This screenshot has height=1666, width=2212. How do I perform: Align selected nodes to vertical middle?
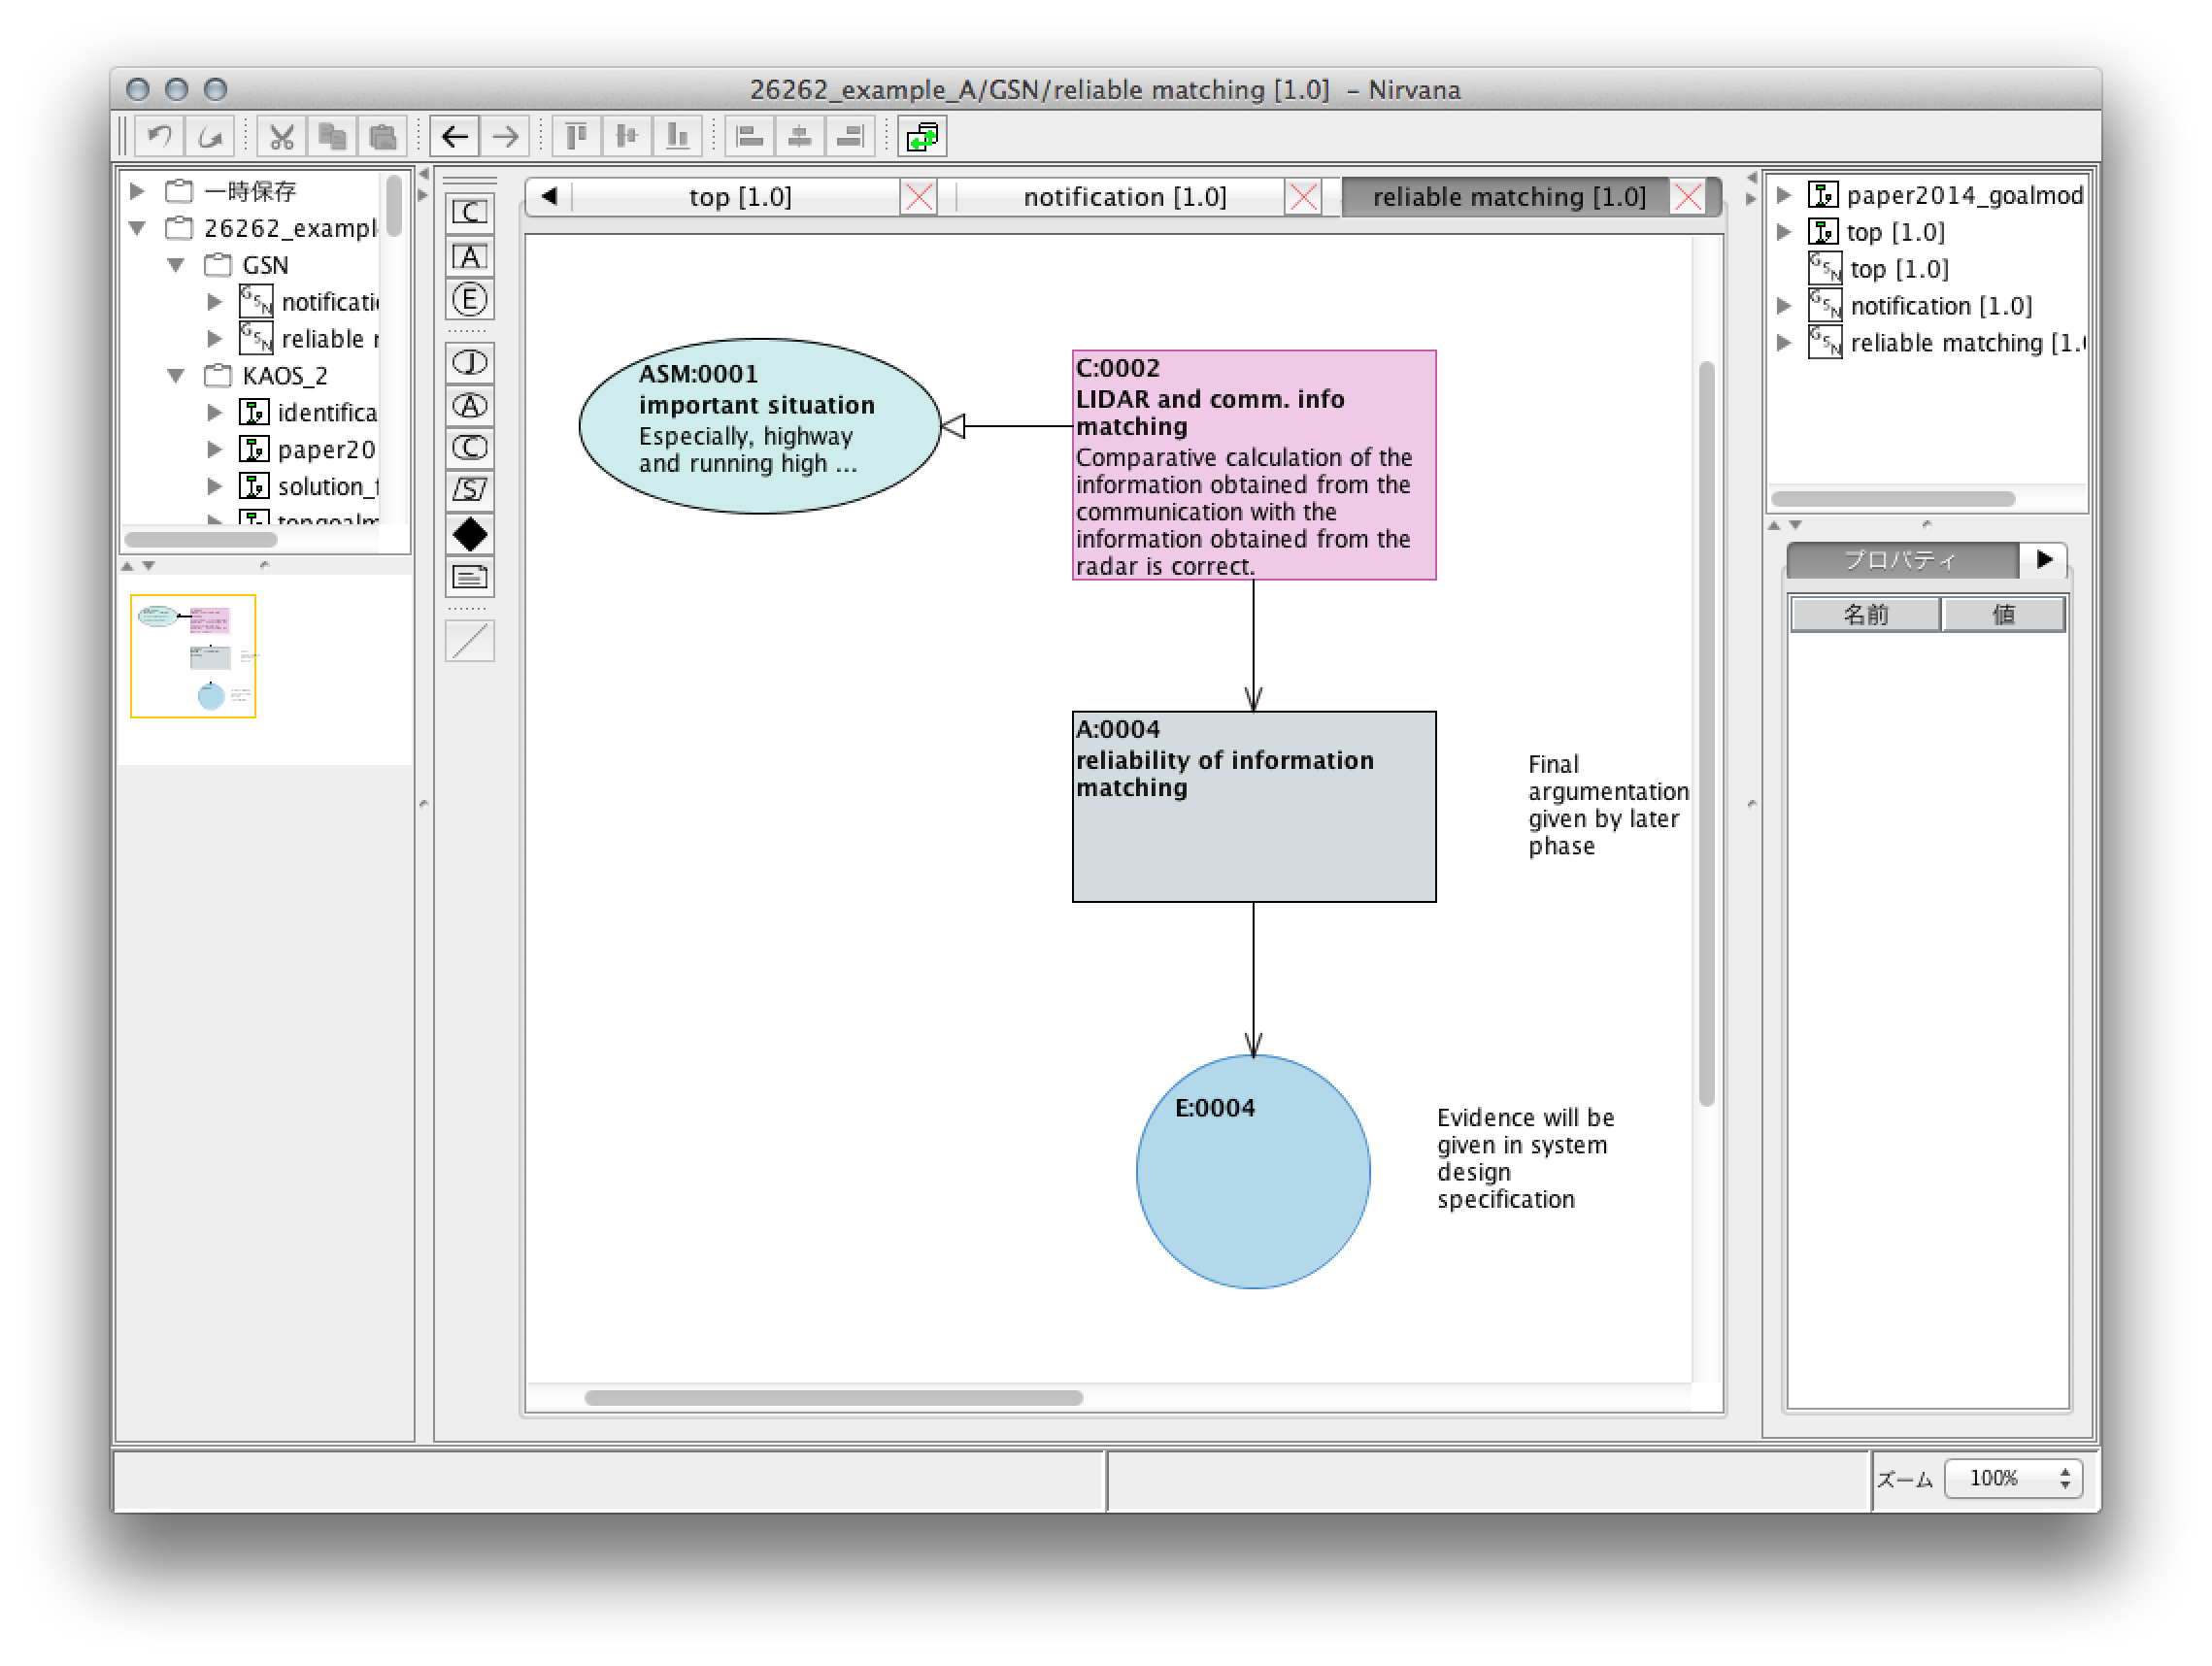(627, 136)
